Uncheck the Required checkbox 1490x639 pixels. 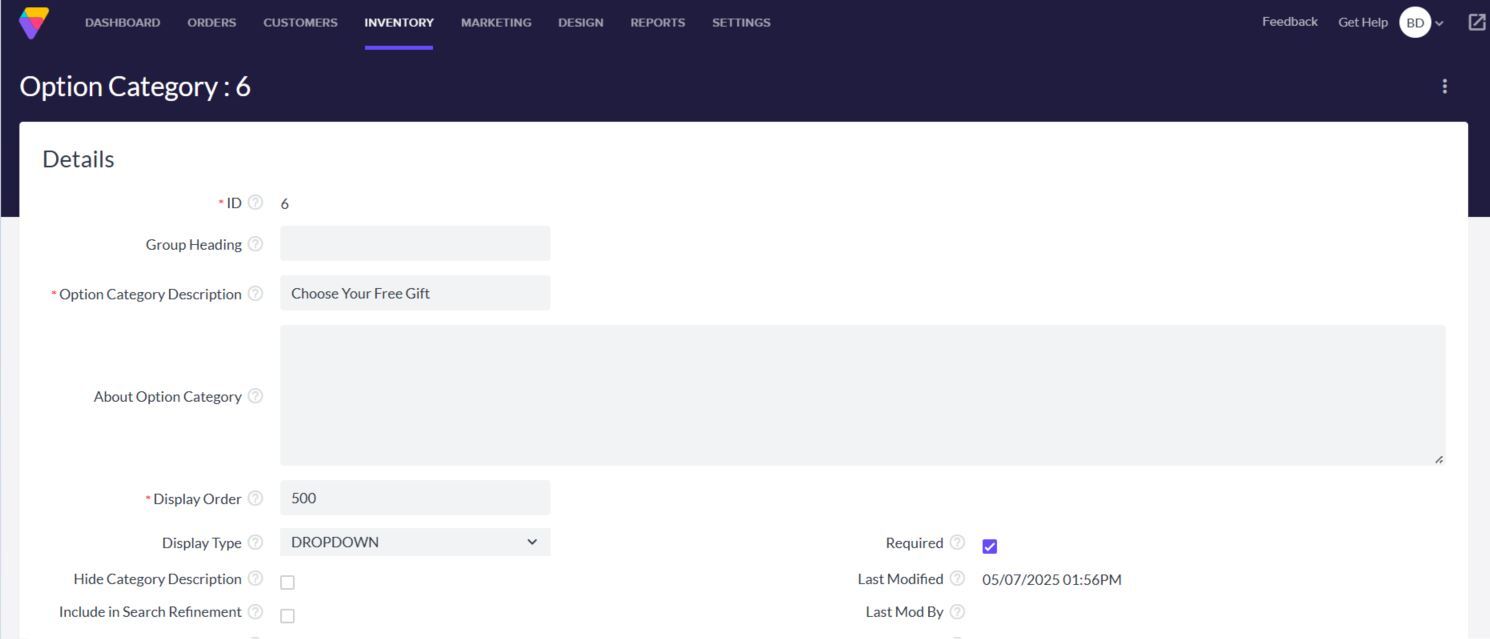click(989, 546)
